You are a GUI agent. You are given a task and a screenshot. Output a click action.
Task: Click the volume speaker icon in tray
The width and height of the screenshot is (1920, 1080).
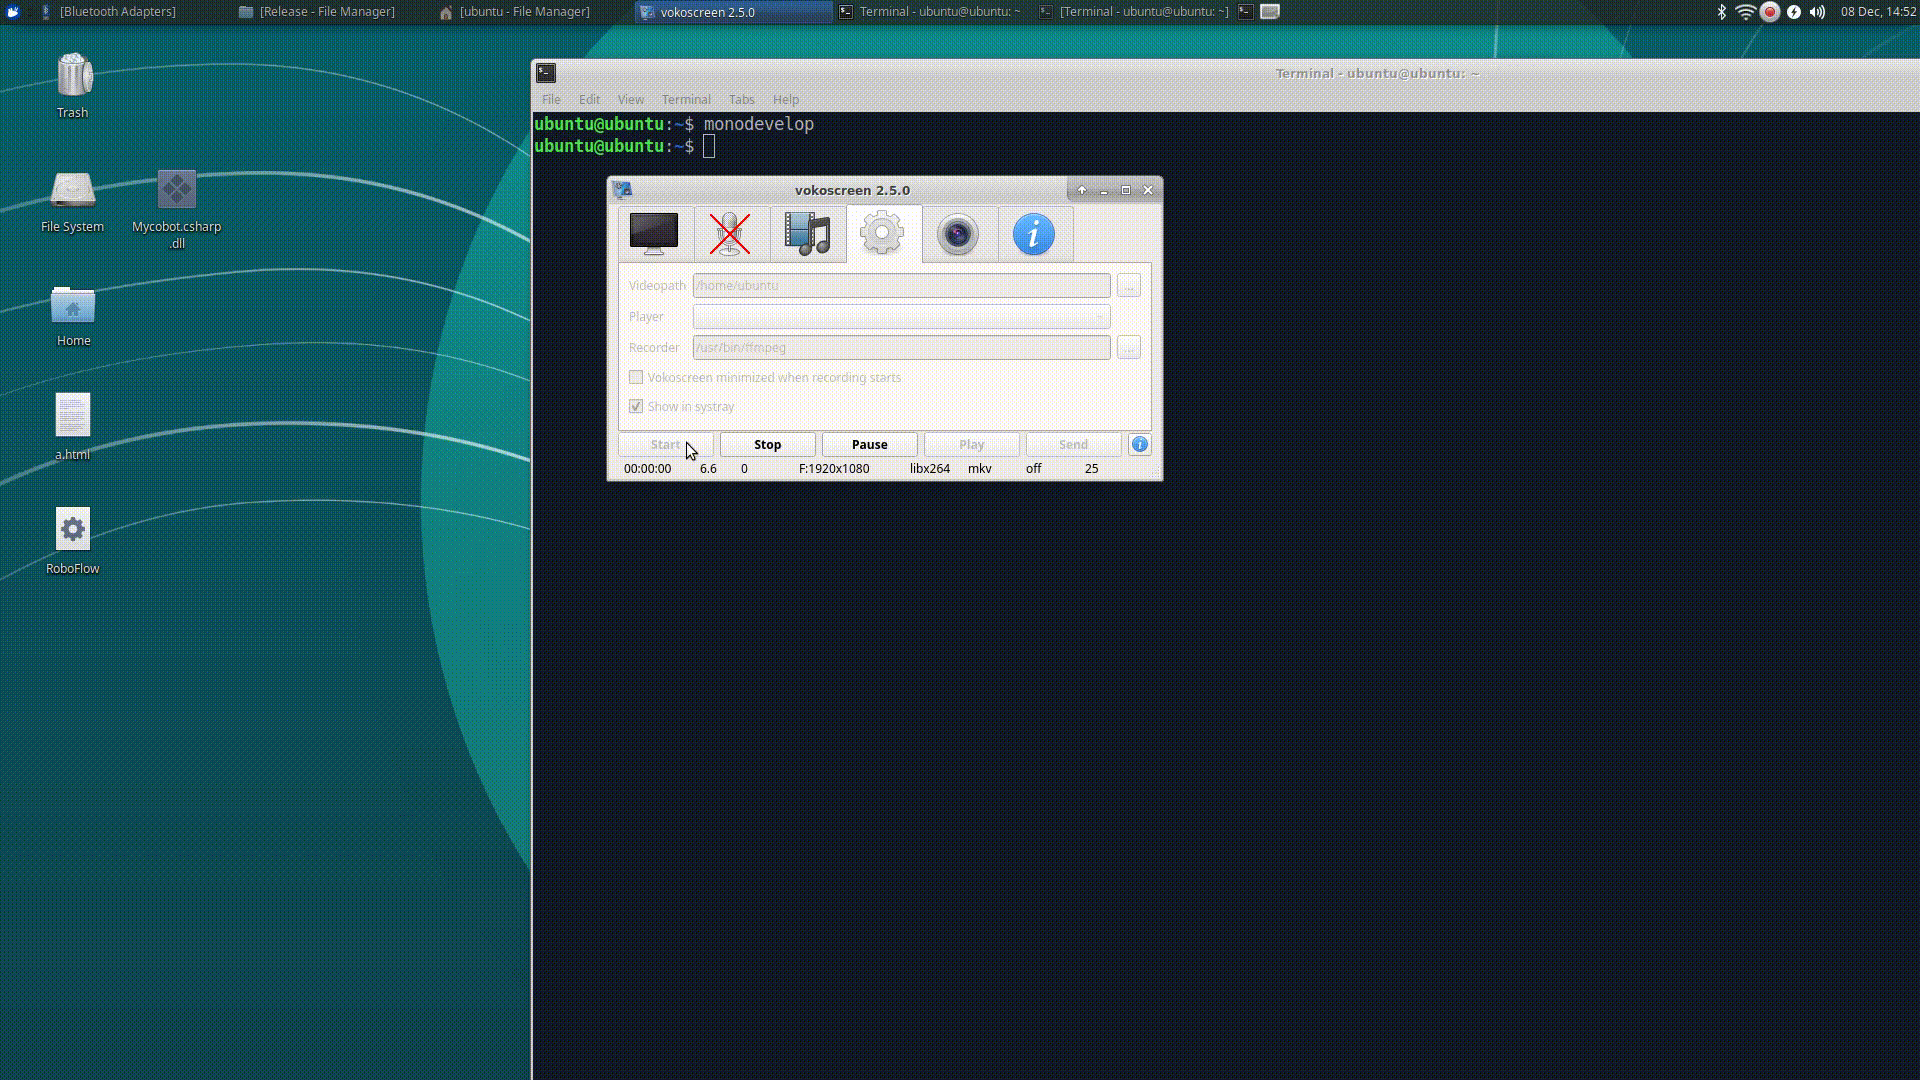[x=1817, y=12]
